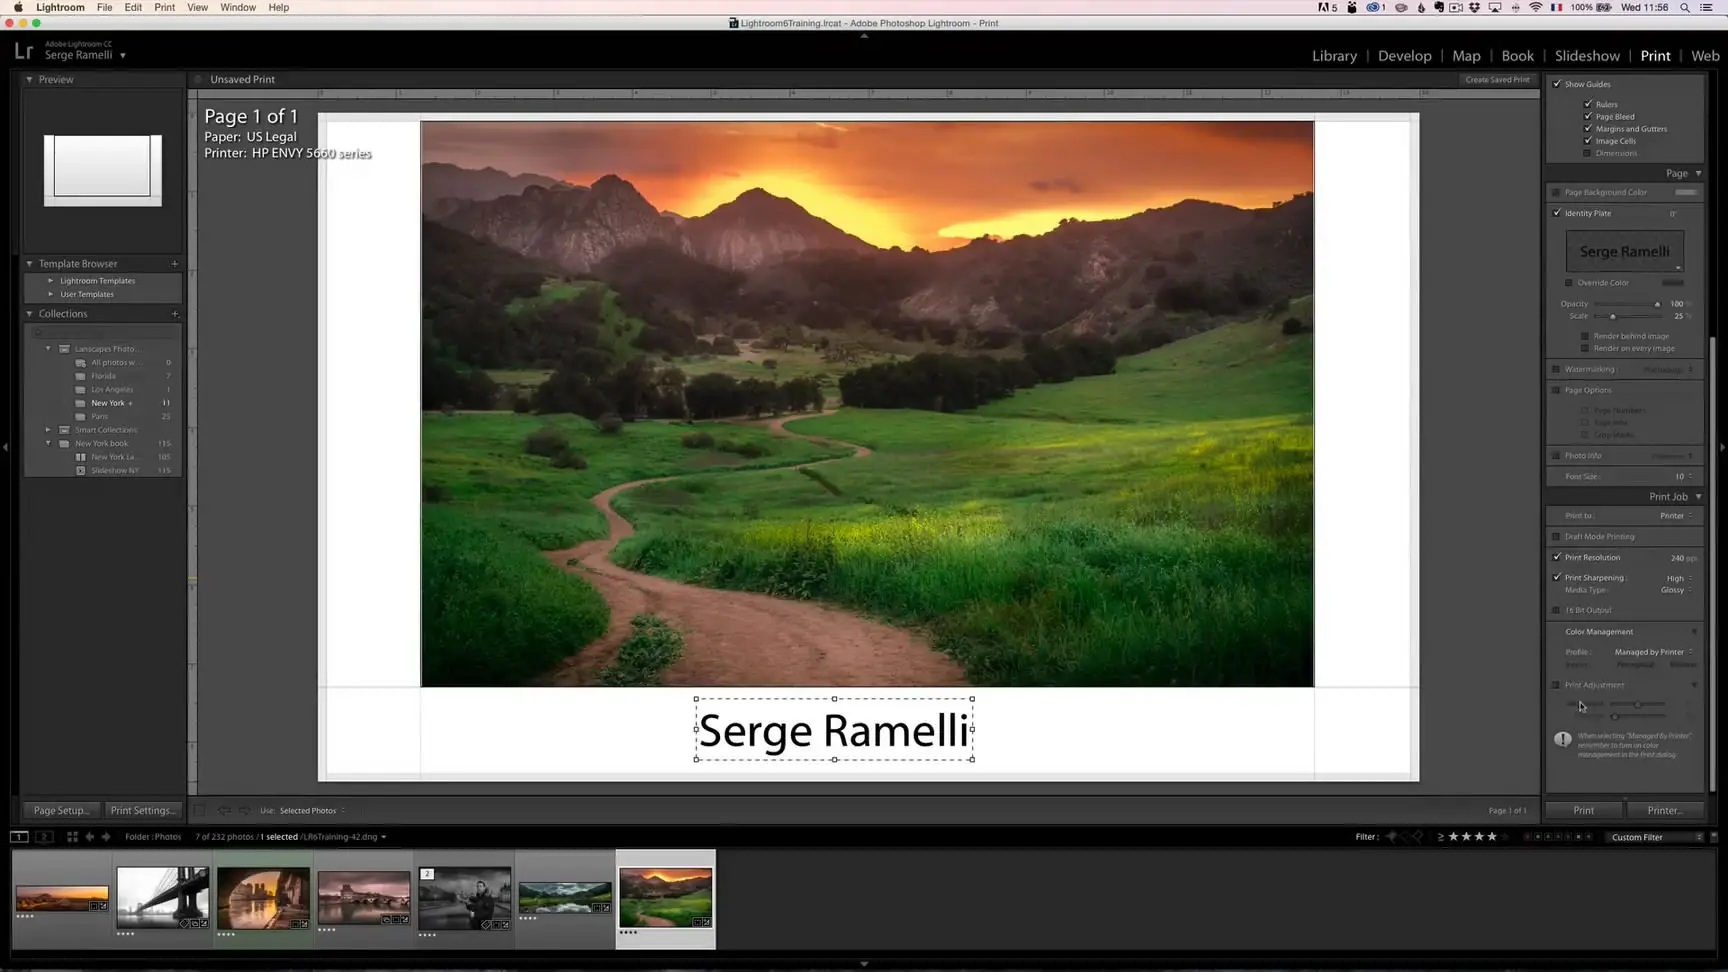Open the Window menu

pos(238,7)
